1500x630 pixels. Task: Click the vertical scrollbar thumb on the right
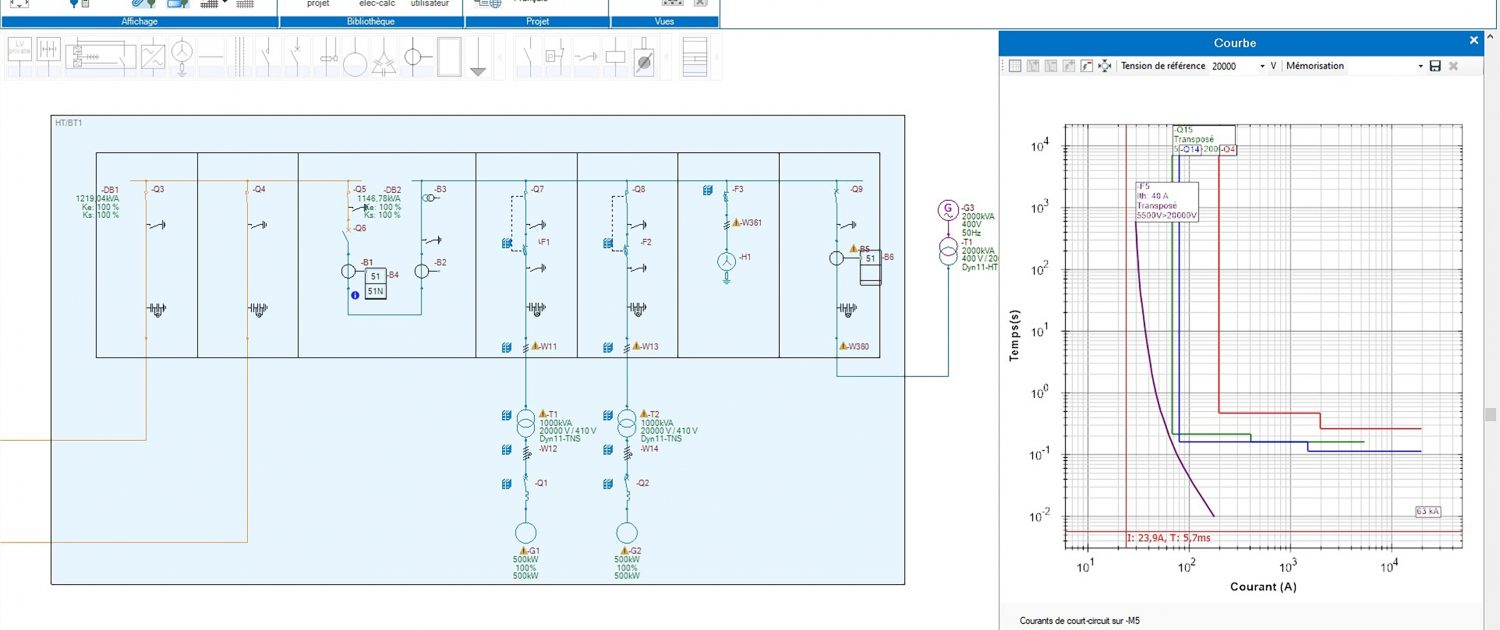(1490, 414)
